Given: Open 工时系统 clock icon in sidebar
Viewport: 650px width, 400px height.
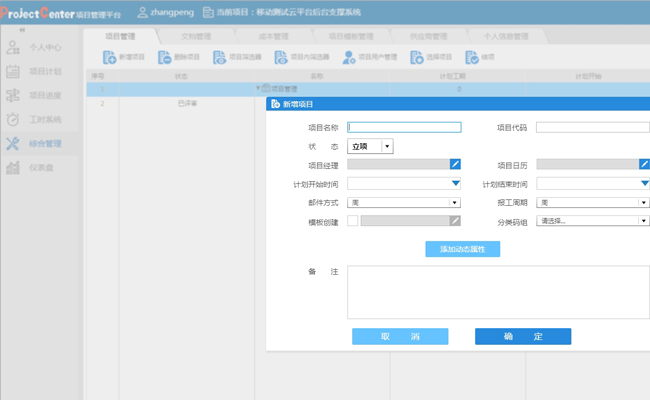Looking at the screenshot, I should tap(13, 119).
